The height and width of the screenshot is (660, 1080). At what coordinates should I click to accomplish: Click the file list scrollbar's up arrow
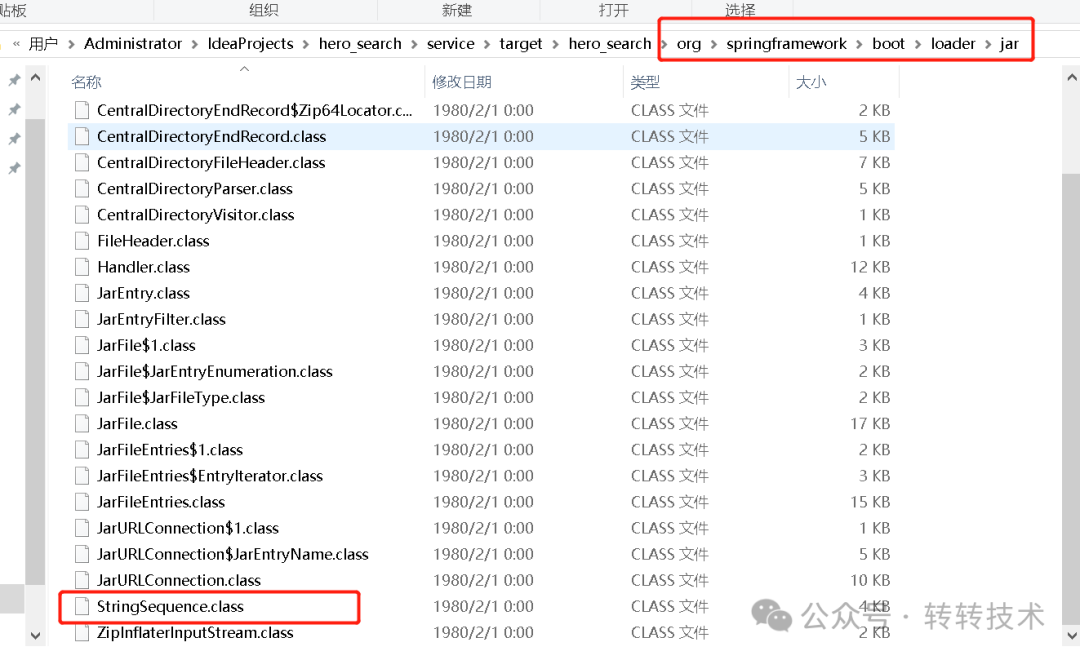click(x=1071, y=77)
